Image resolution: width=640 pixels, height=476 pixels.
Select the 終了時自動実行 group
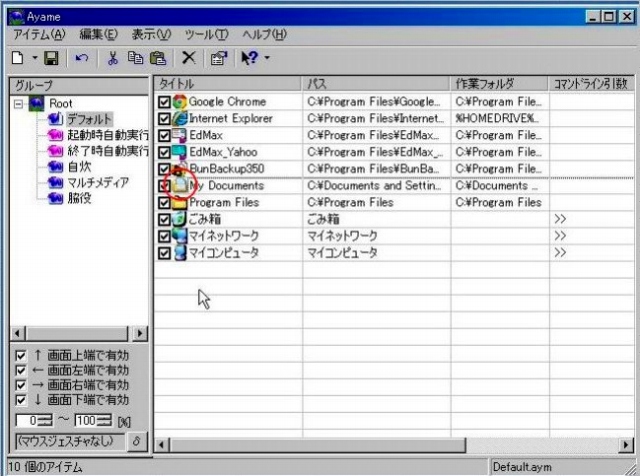[x=107, y=151]
